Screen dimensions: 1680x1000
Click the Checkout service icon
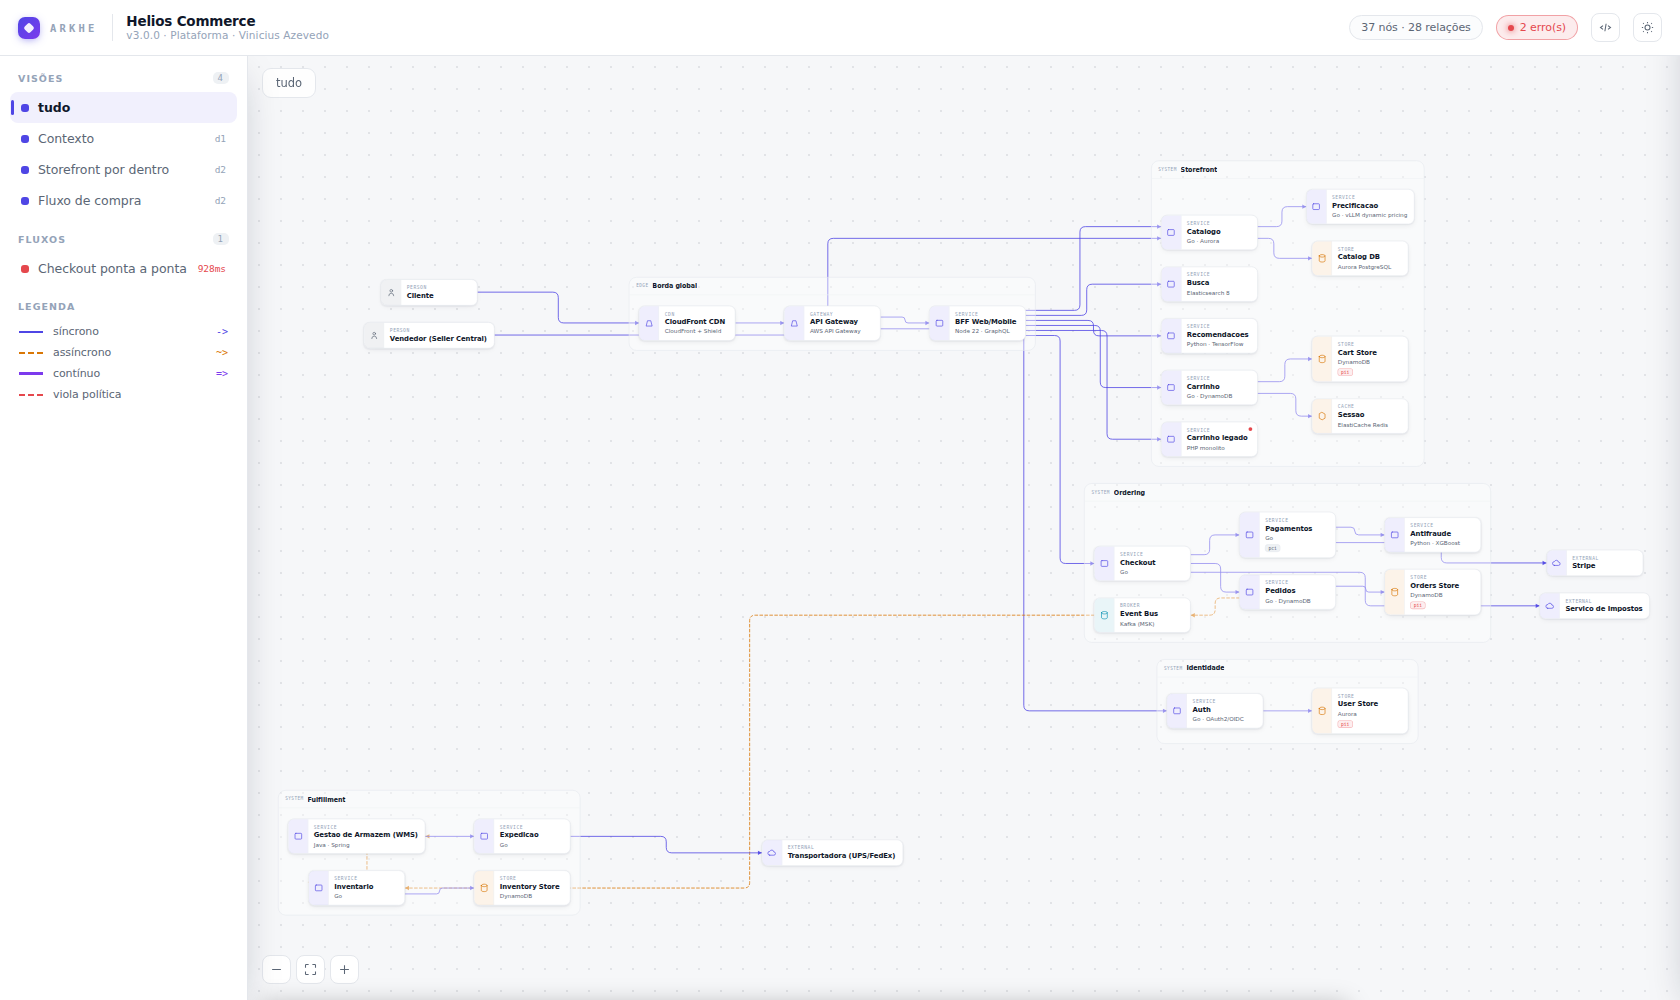click(1104, 564)
